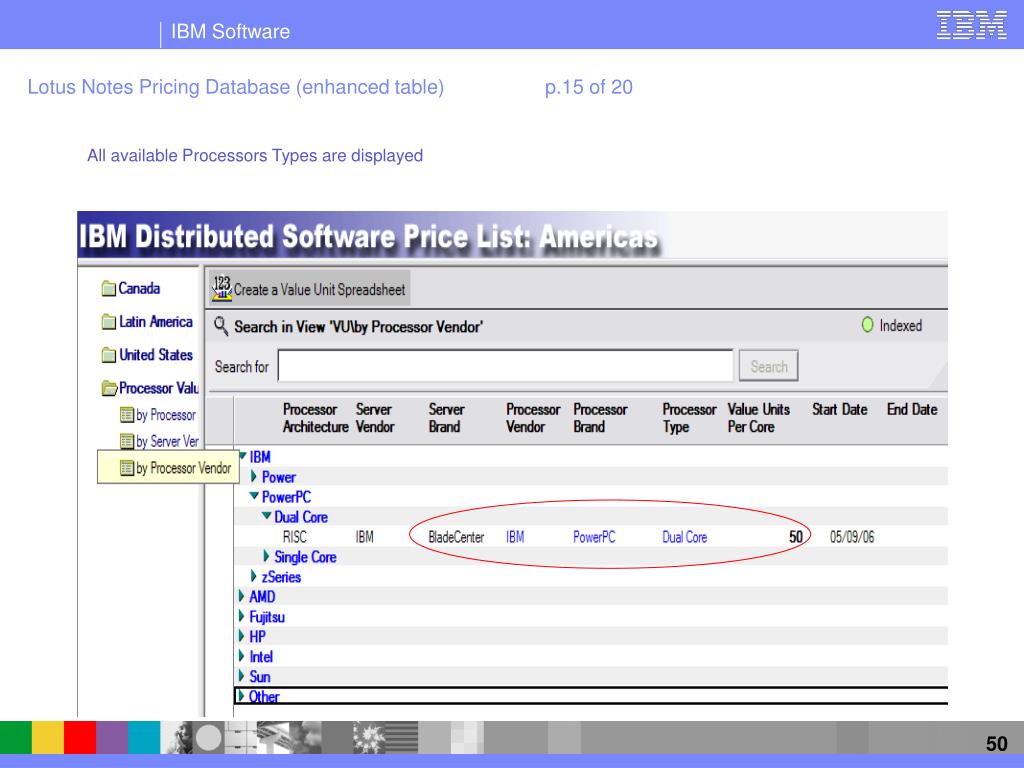This screenshot has height=768, width=1024.
Task: Sort by End Date column header
Action: point(912,409)
